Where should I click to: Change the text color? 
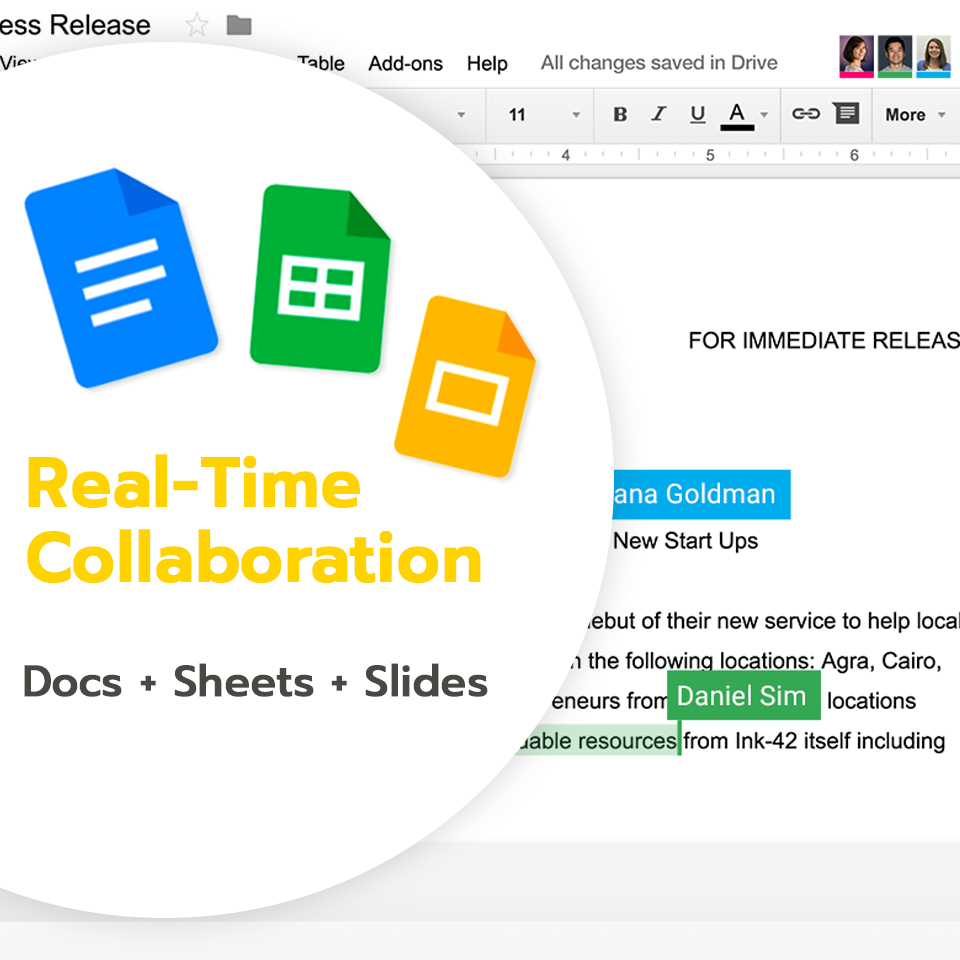coord(737,114)
